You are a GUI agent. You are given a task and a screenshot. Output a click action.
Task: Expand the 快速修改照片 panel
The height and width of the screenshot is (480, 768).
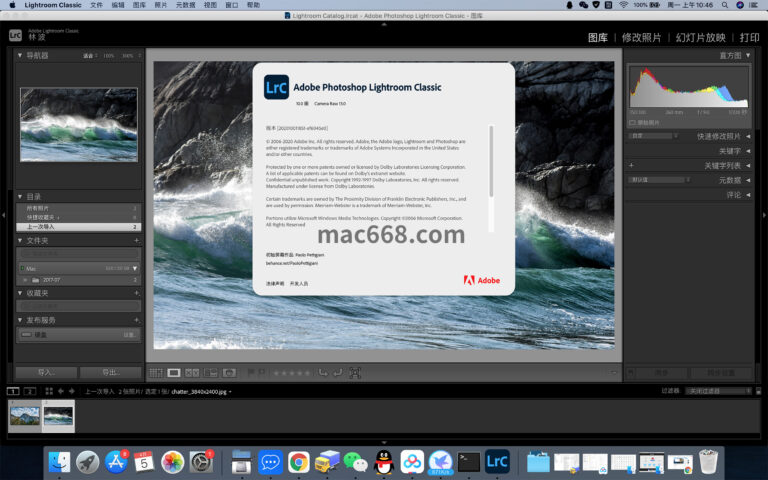[x=748, y=136]
